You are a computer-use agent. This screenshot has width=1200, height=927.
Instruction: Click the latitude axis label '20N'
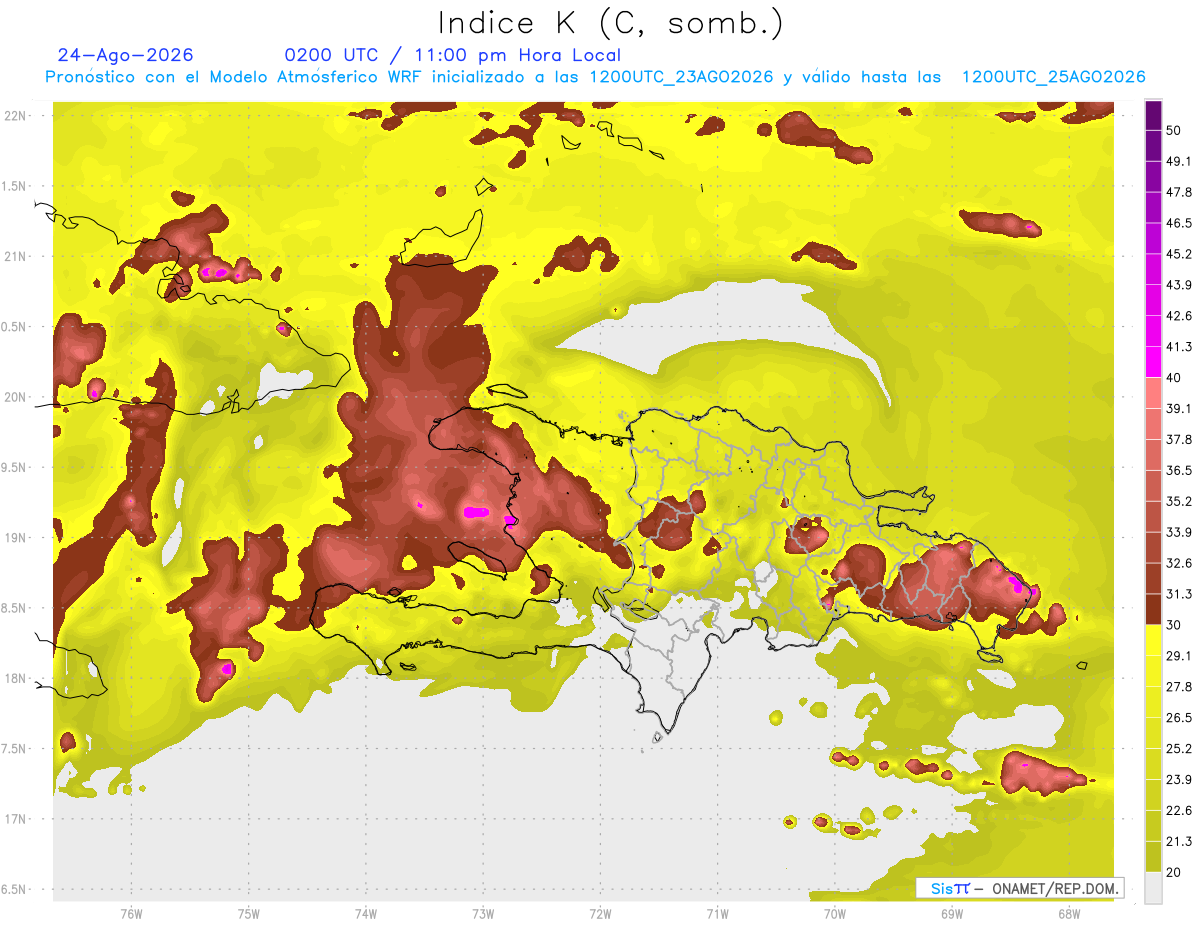coord(14,397)
